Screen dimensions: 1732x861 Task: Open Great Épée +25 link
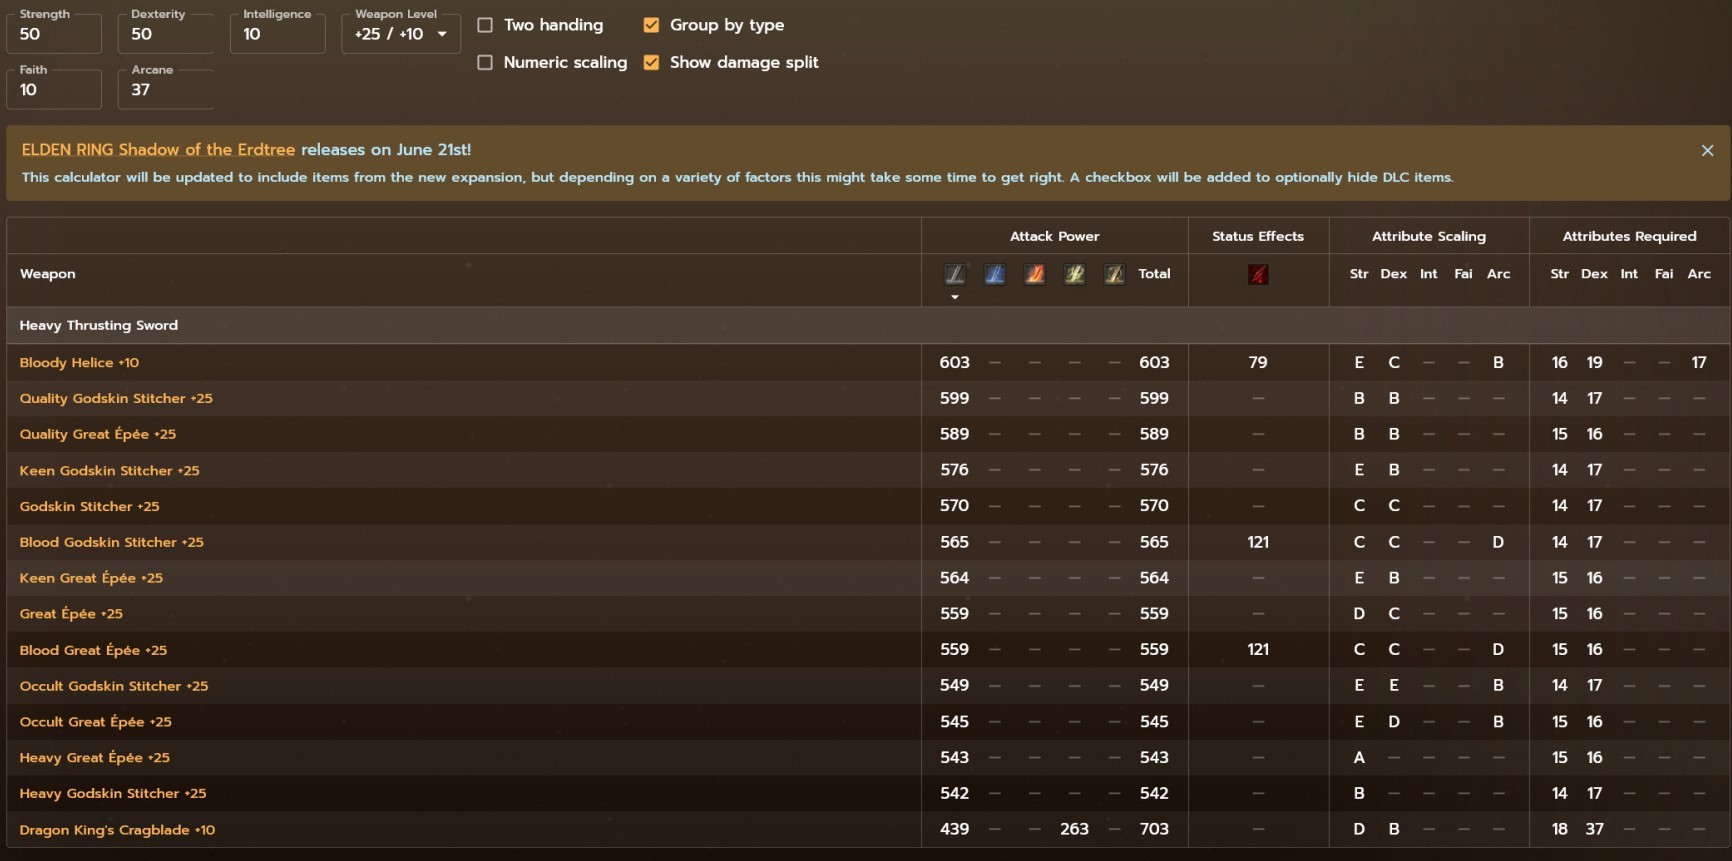point(71,614)
